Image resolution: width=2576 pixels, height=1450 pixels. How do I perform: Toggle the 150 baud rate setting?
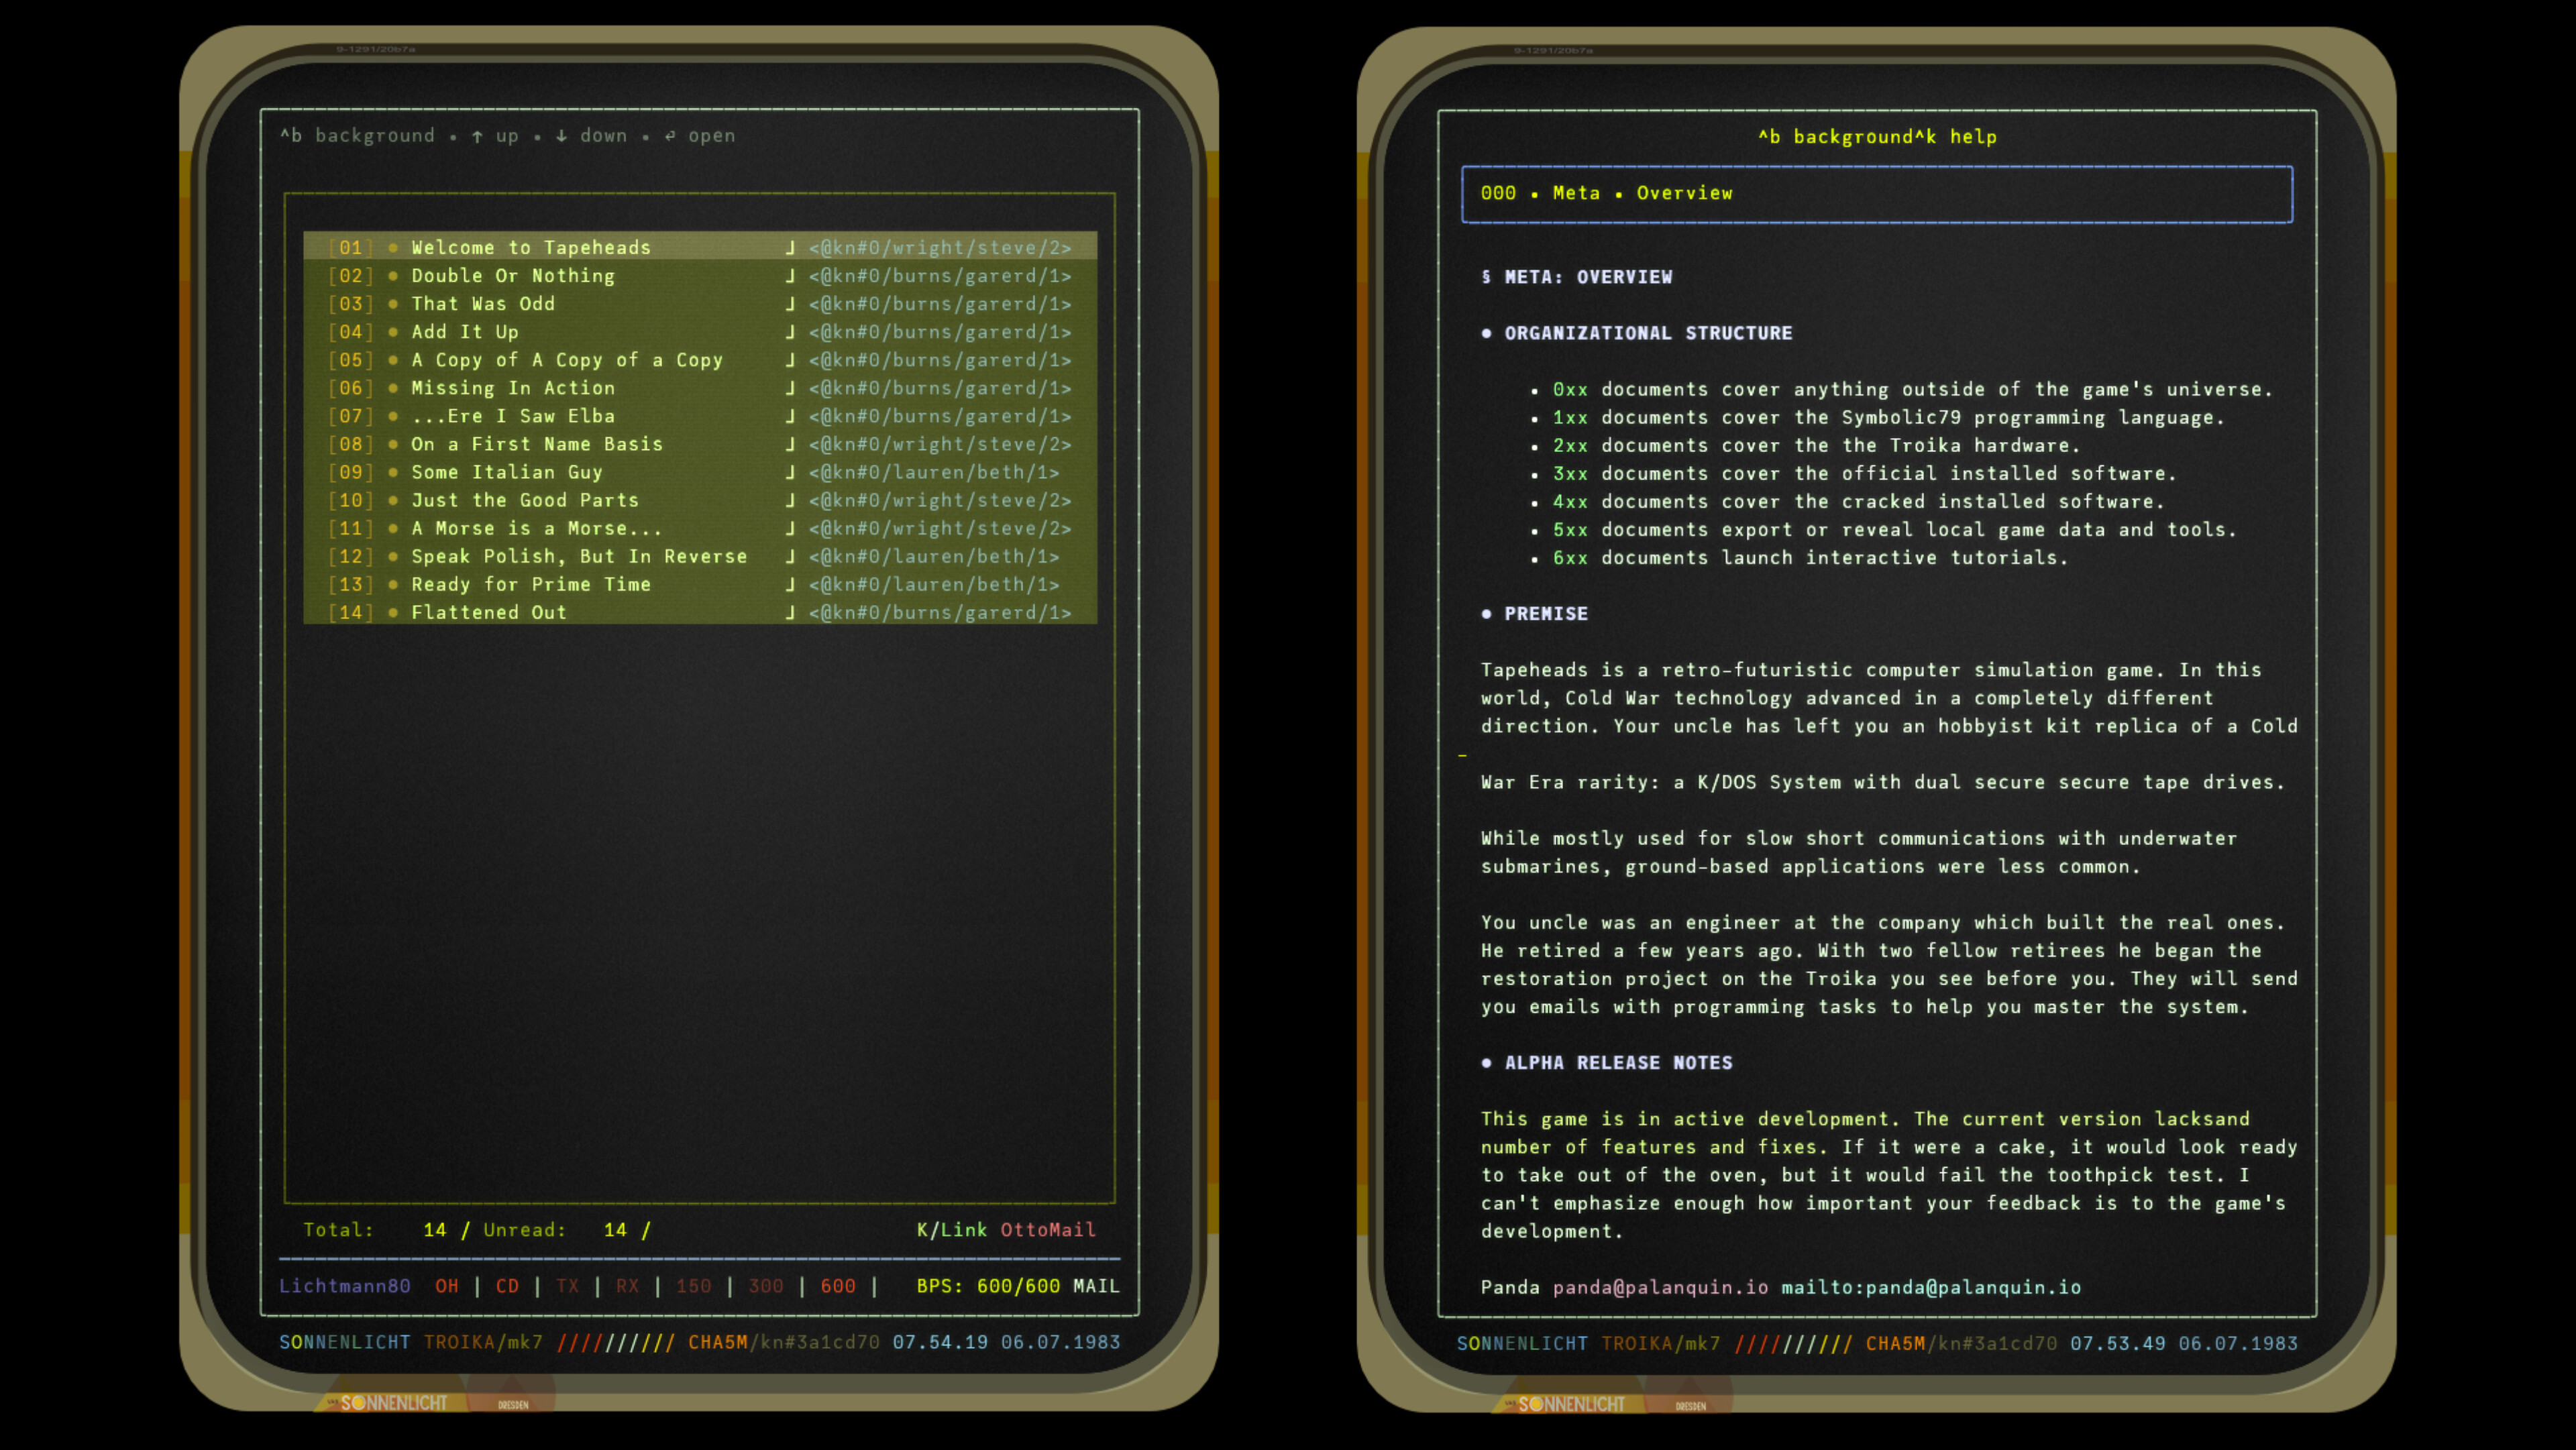tap(694, 1287)
